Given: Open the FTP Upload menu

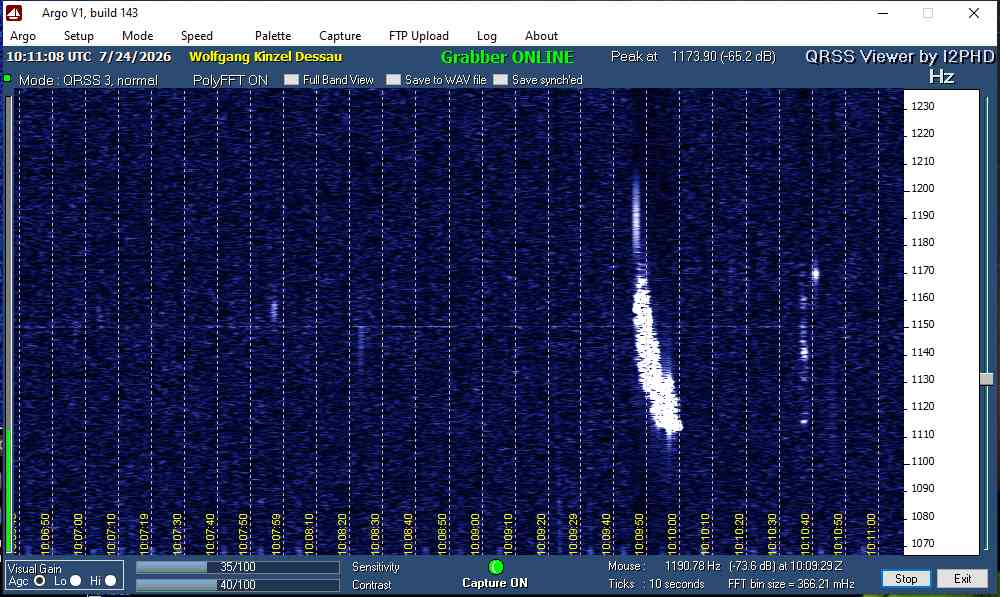Looking at the screenshot, I should tap(418, 36).
